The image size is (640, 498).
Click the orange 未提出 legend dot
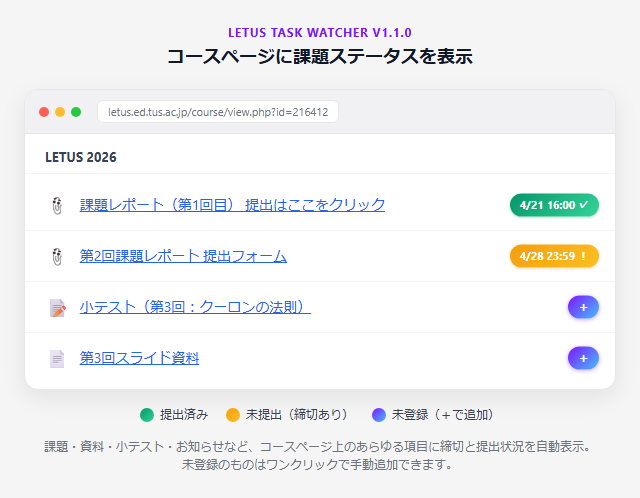tap(233, 415)
